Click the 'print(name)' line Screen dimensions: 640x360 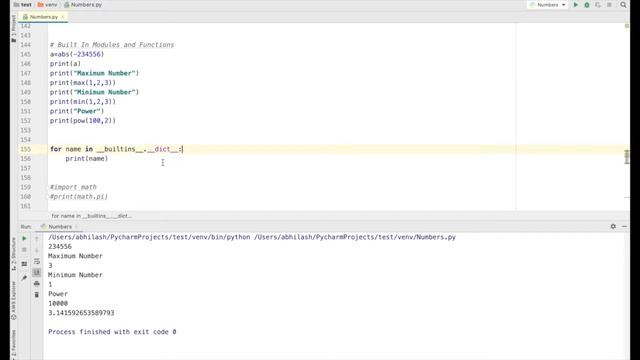[87, 159]
